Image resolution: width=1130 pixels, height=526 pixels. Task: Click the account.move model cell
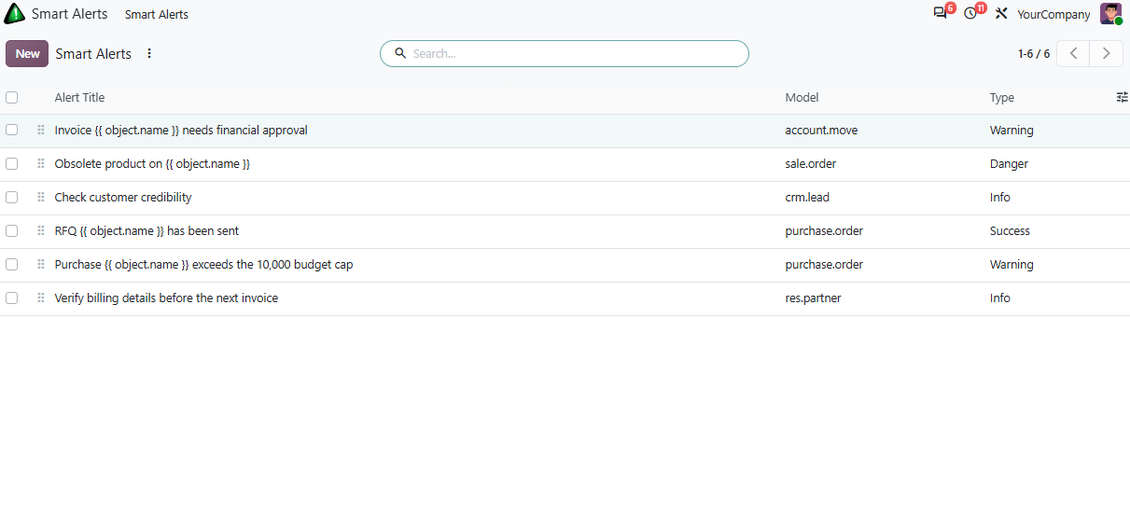(822, 130)
